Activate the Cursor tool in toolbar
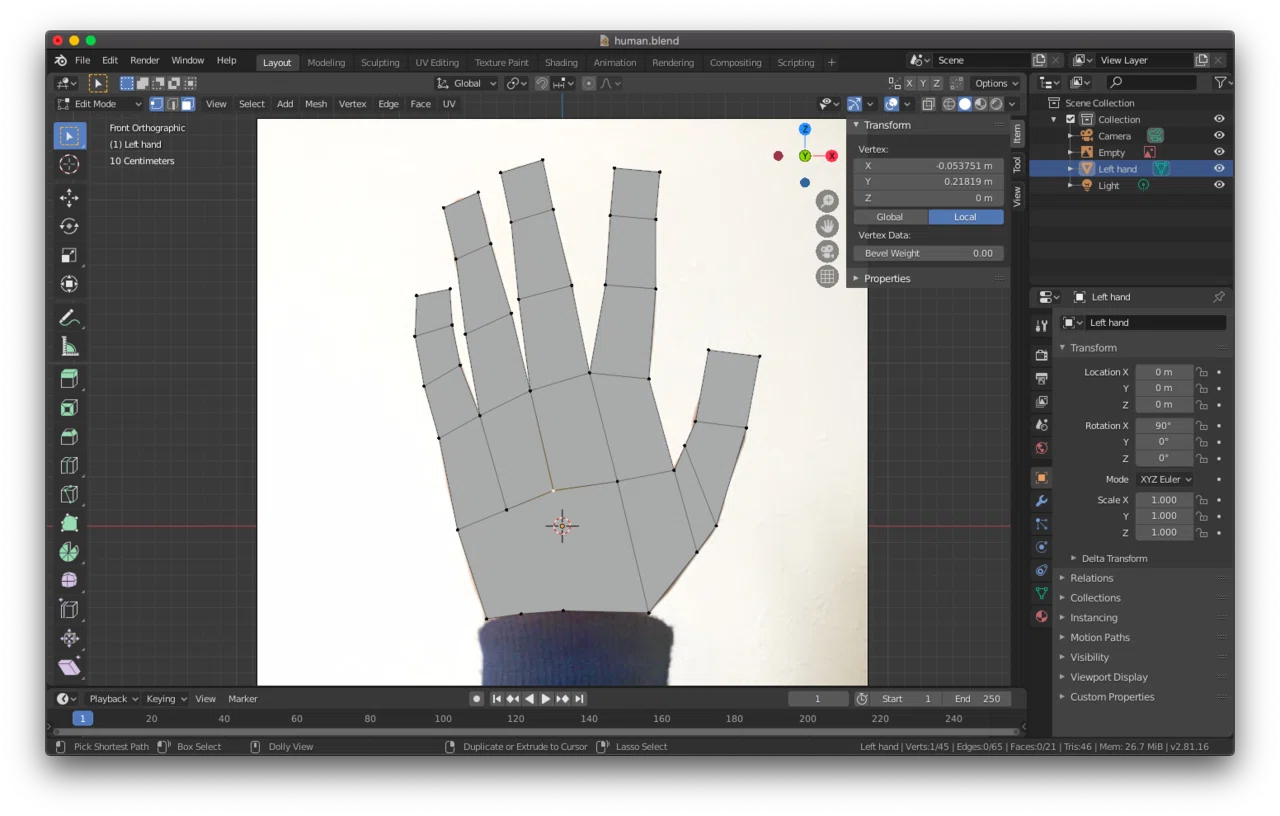Viewport: 1280px width, 816px height. coord(69,164)
